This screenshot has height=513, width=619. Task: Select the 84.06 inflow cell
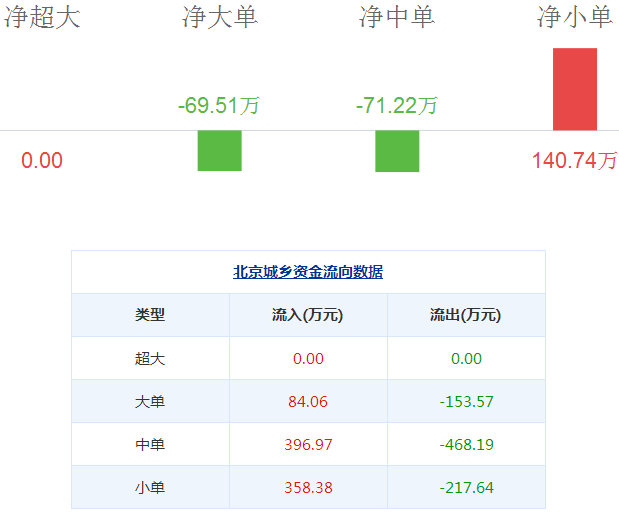click(308, 402)
